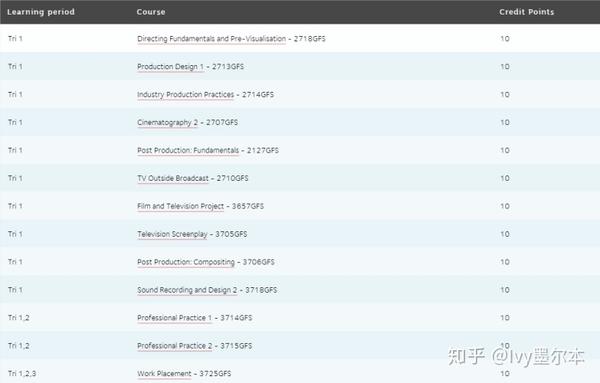Click the Learning period column header
This screenshot has width=600, height=383.
(41, 12)
